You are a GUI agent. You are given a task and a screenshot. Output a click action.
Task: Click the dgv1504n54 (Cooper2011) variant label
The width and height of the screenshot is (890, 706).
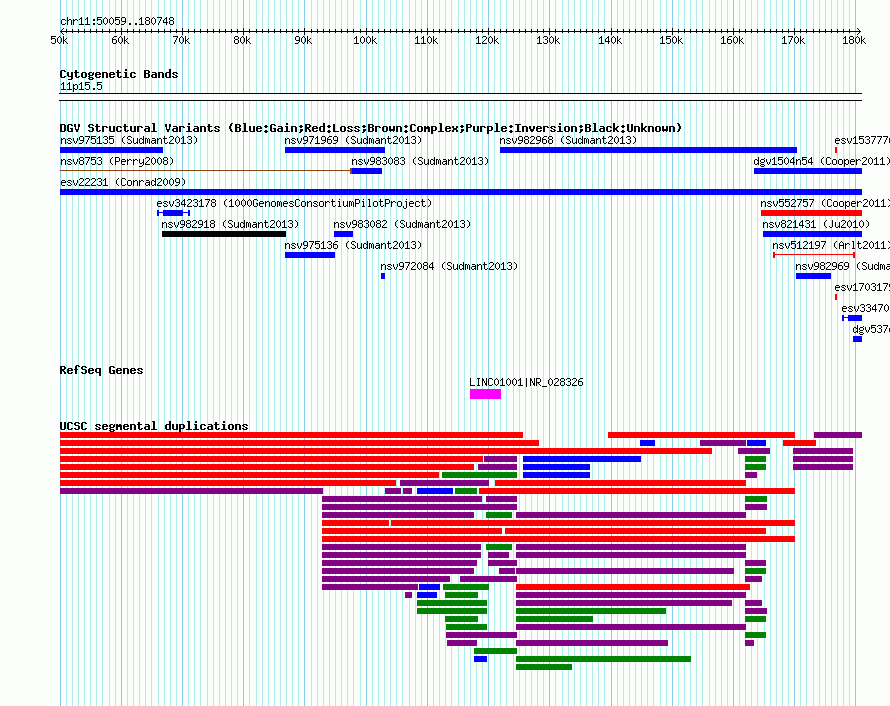820,161
